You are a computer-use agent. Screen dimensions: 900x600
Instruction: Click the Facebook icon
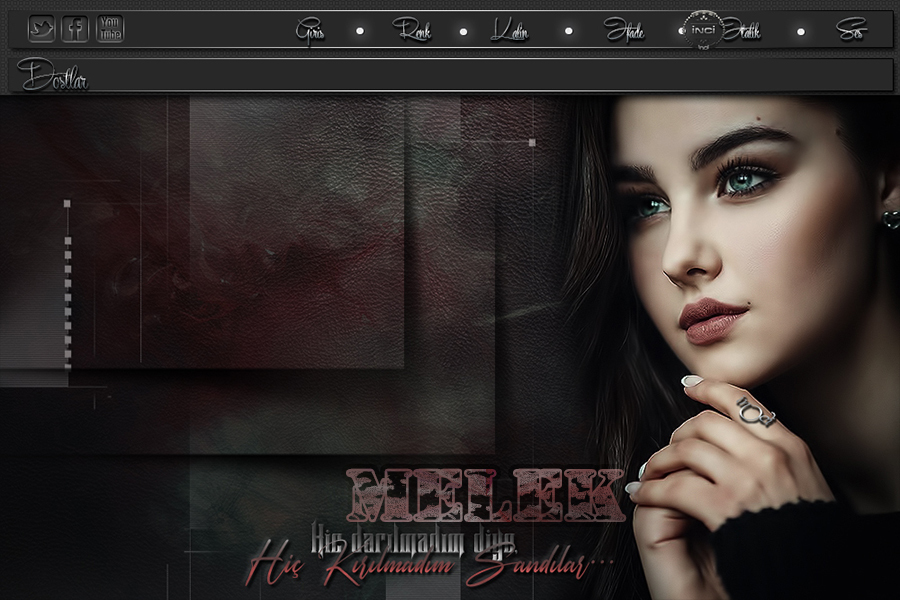click(x=75, y=29)
